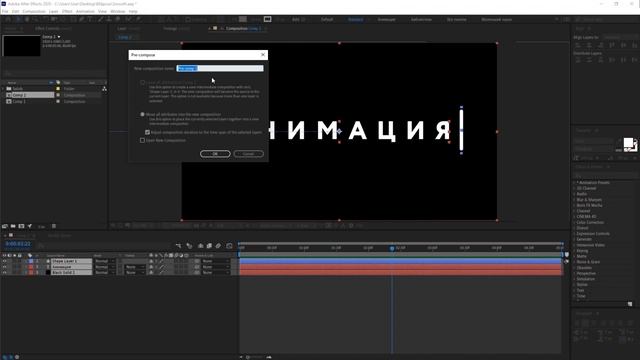Open the Effect menu
Viewport: 640px width, 360px height.
click(x=67, y=11)
